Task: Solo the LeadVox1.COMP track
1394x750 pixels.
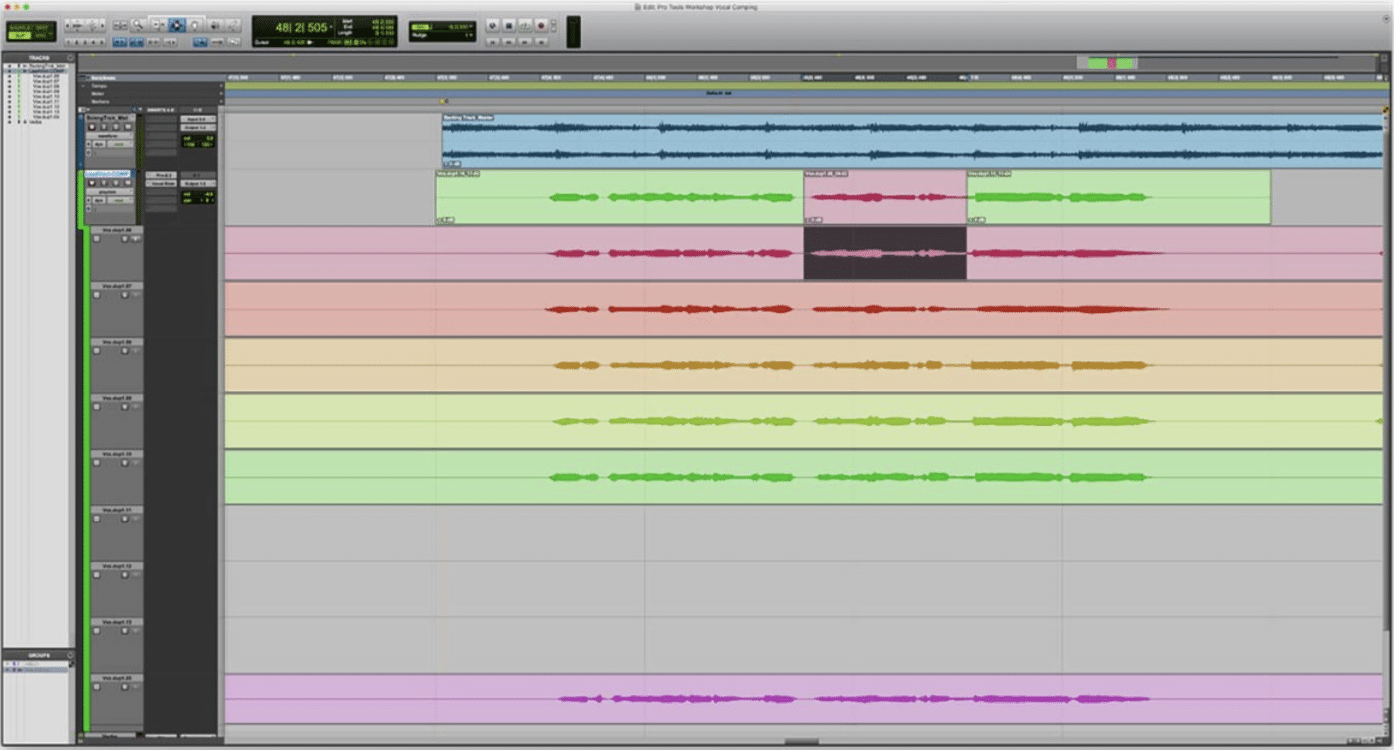Action: pos(116,182)
